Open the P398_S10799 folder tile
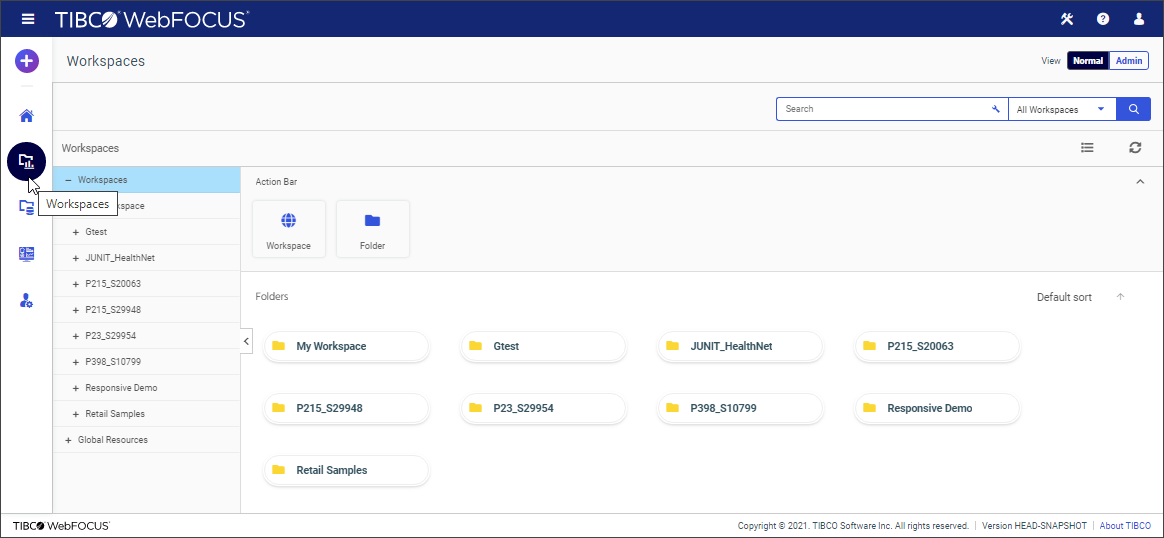The height and width of the screenshot is (538, 1164). (740, 408)
